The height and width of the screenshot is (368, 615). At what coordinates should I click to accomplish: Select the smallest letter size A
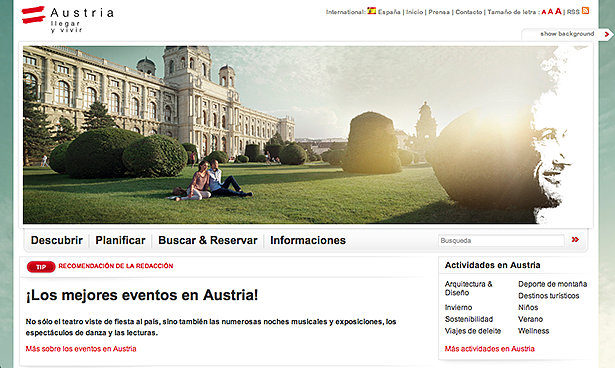coord(544,12)
